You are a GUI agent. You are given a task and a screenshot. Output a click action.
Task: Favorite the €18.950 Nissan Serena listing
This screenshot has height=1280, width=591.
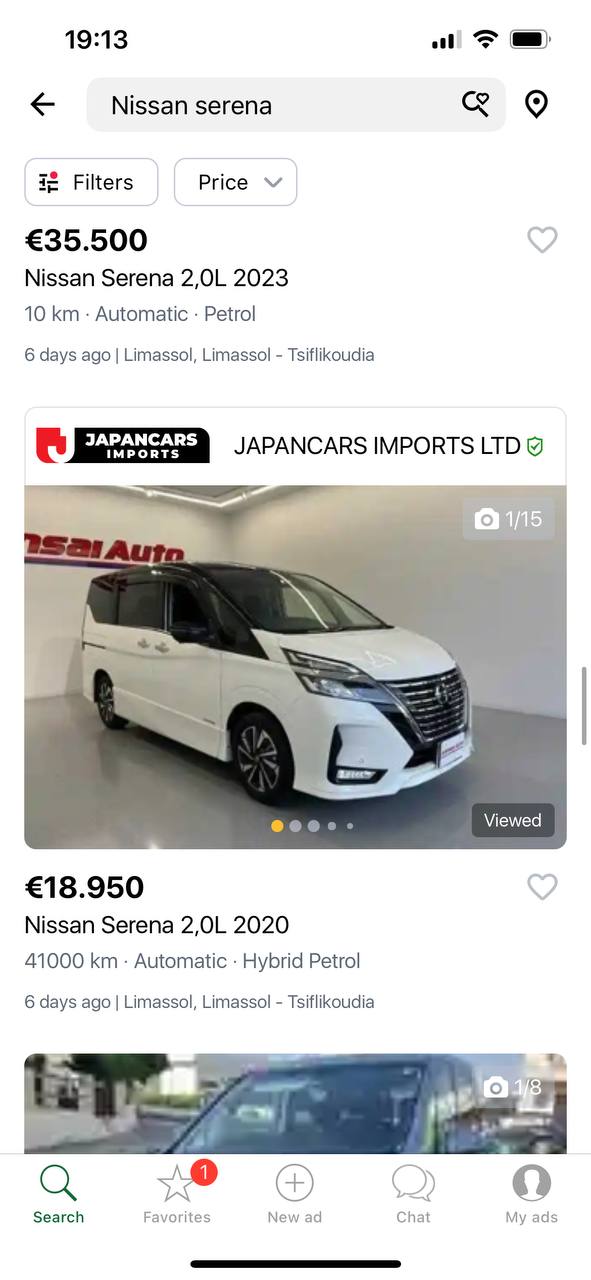pos(542,887)
